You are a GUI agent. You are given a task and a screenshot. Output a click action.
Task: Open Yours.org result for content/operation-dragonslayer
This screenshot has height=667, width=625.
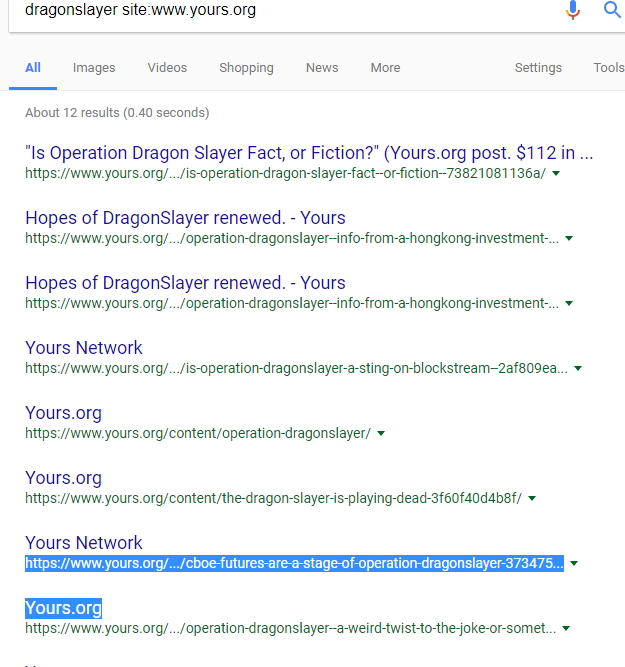[63, 413]
